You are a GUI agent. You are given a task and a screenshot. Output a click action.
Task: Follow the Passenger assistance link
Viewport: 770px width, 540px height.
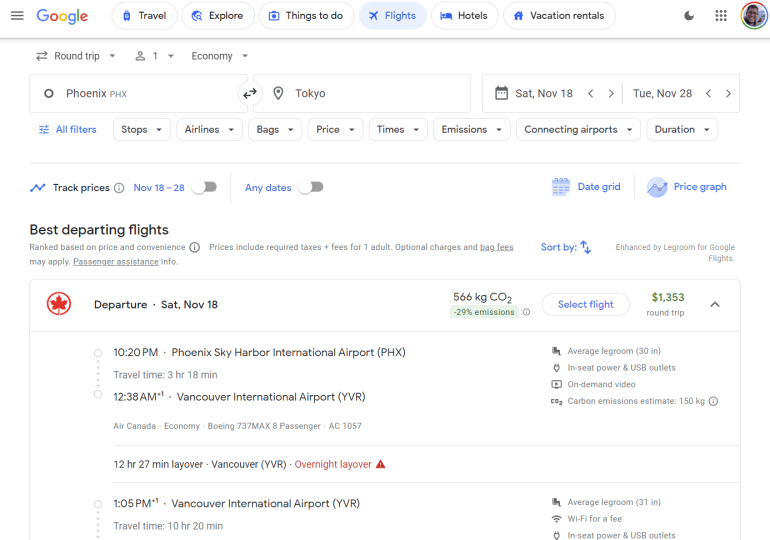tap(116, 262)
